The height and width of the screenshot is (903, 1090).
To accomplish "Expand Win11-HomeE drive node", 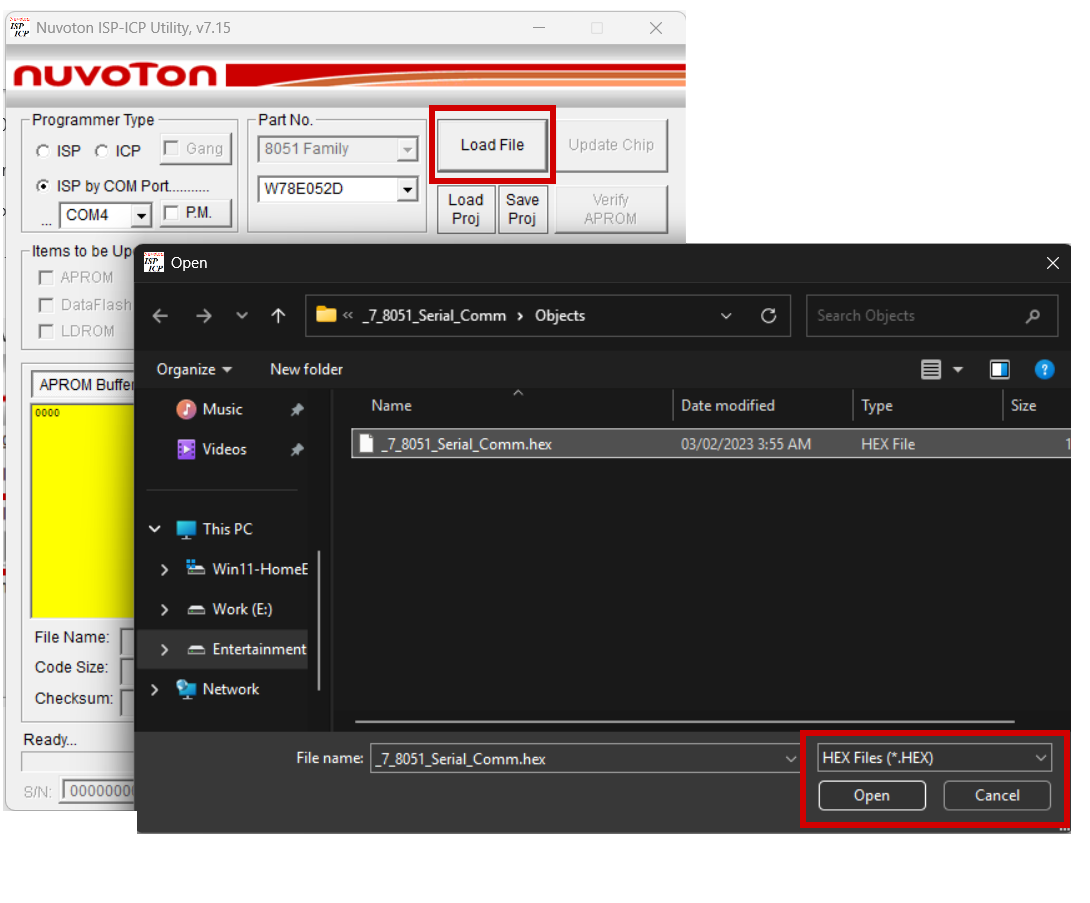I will (x=164, y=569).
